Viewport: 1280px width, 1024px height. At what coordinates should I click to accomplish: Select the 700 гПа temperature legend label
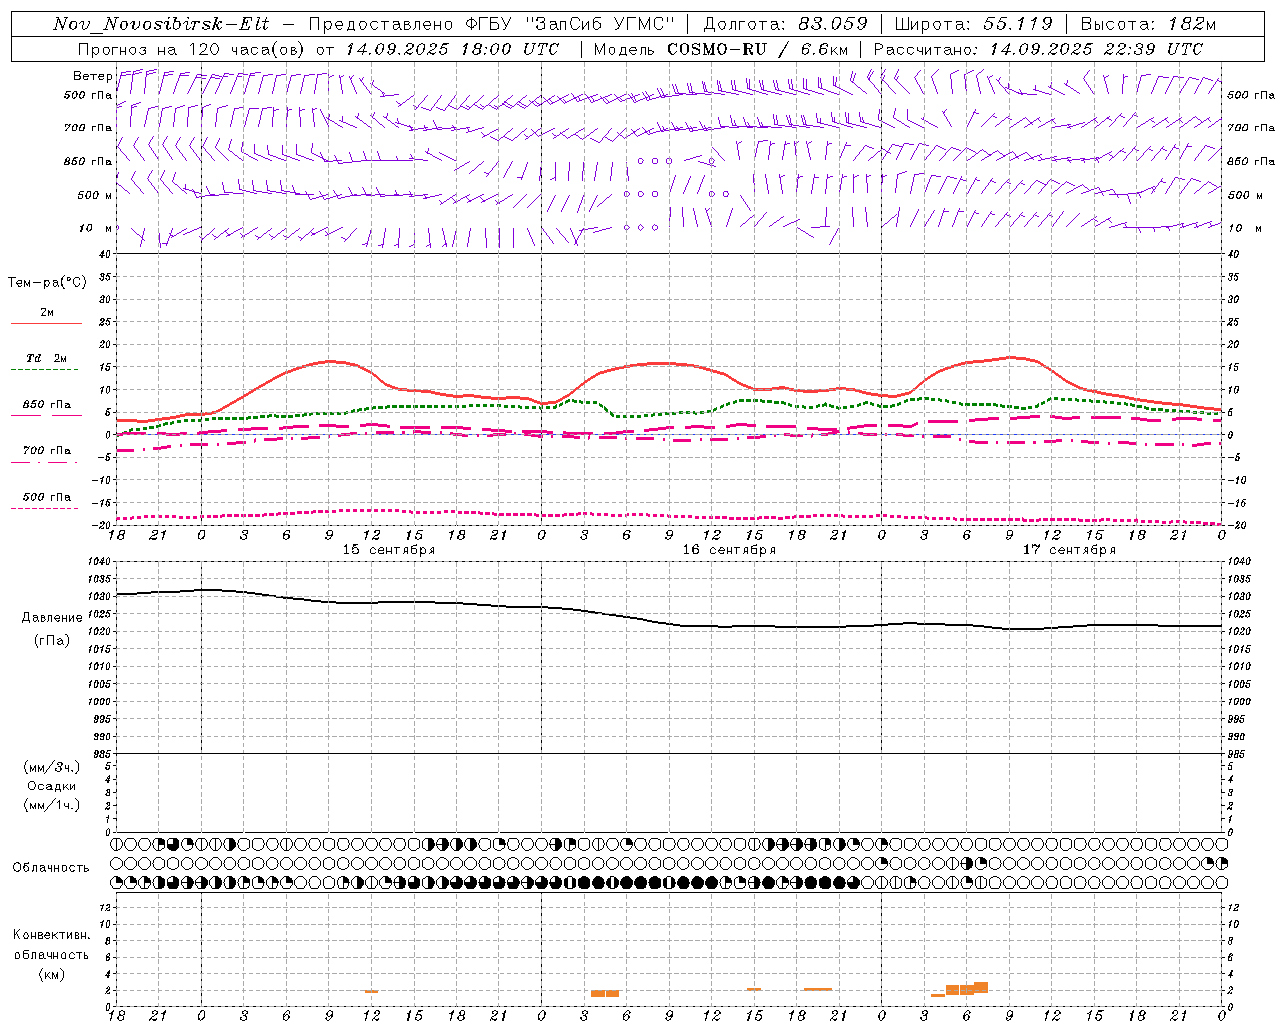click(47, 451)
